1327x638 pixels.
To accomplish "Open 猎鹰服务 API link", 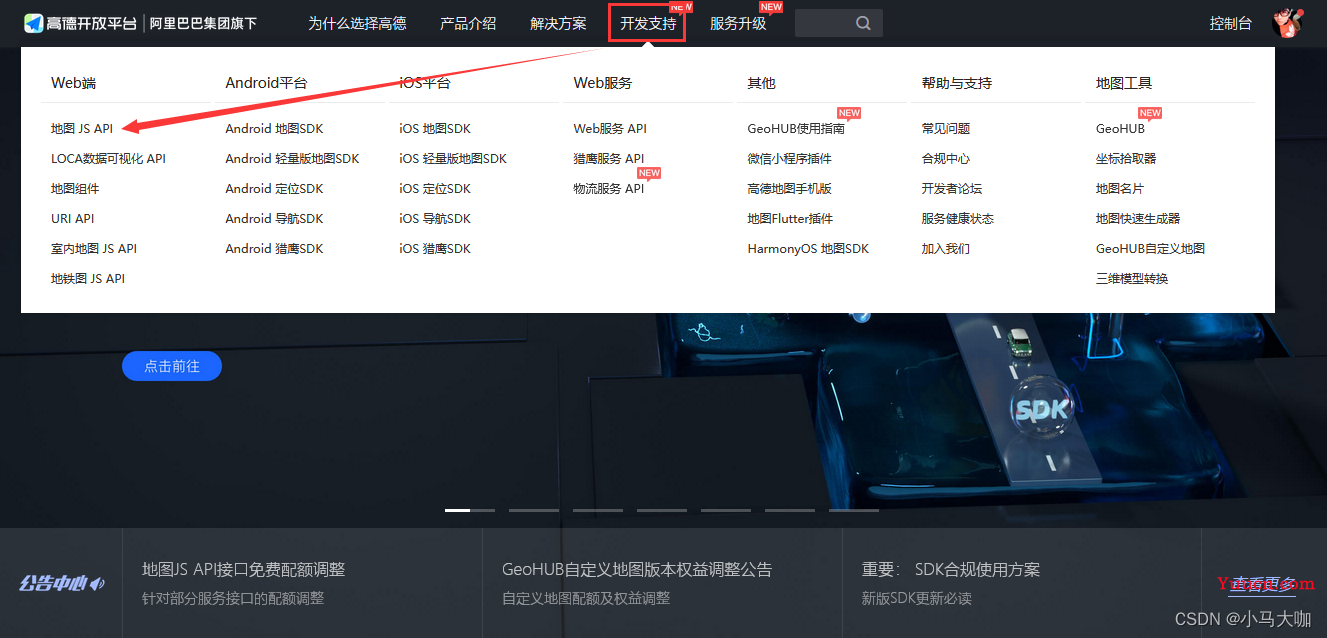I will tap(609, 158).
